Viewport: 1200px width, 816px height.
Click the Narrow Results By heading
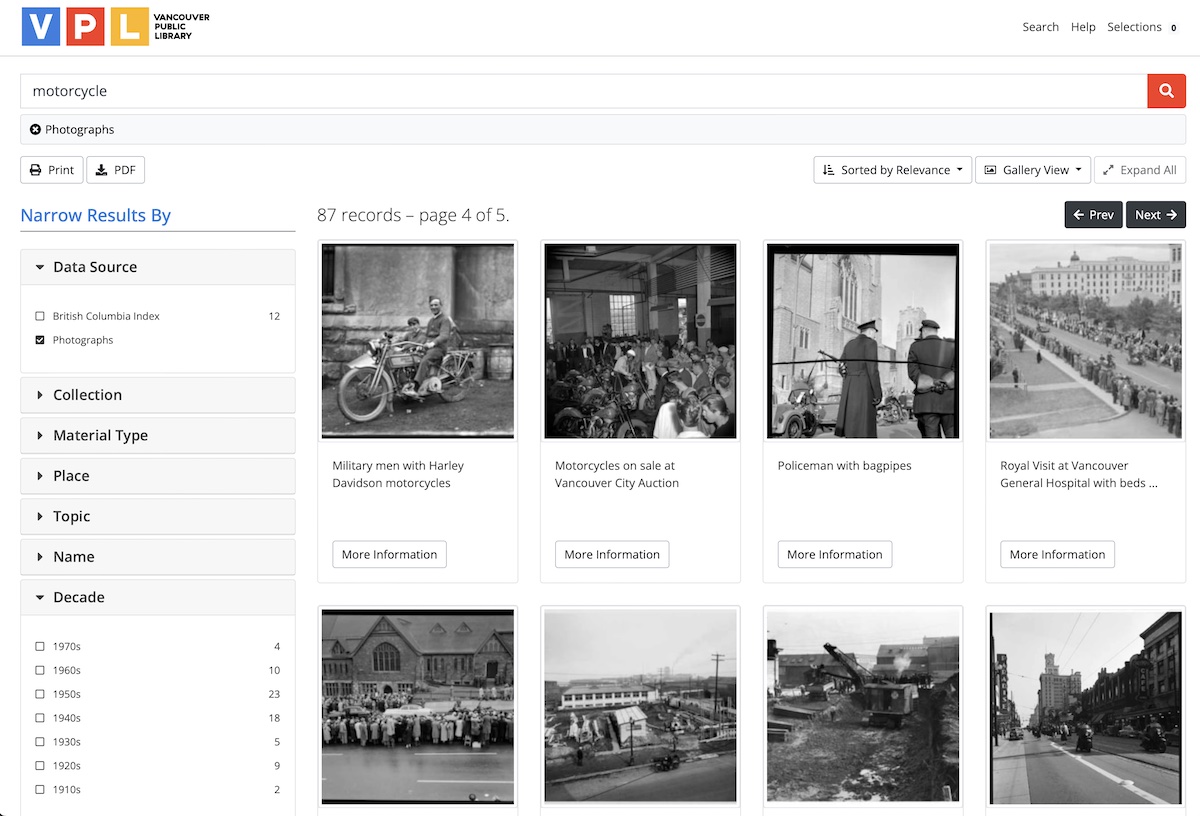[96, 216]
